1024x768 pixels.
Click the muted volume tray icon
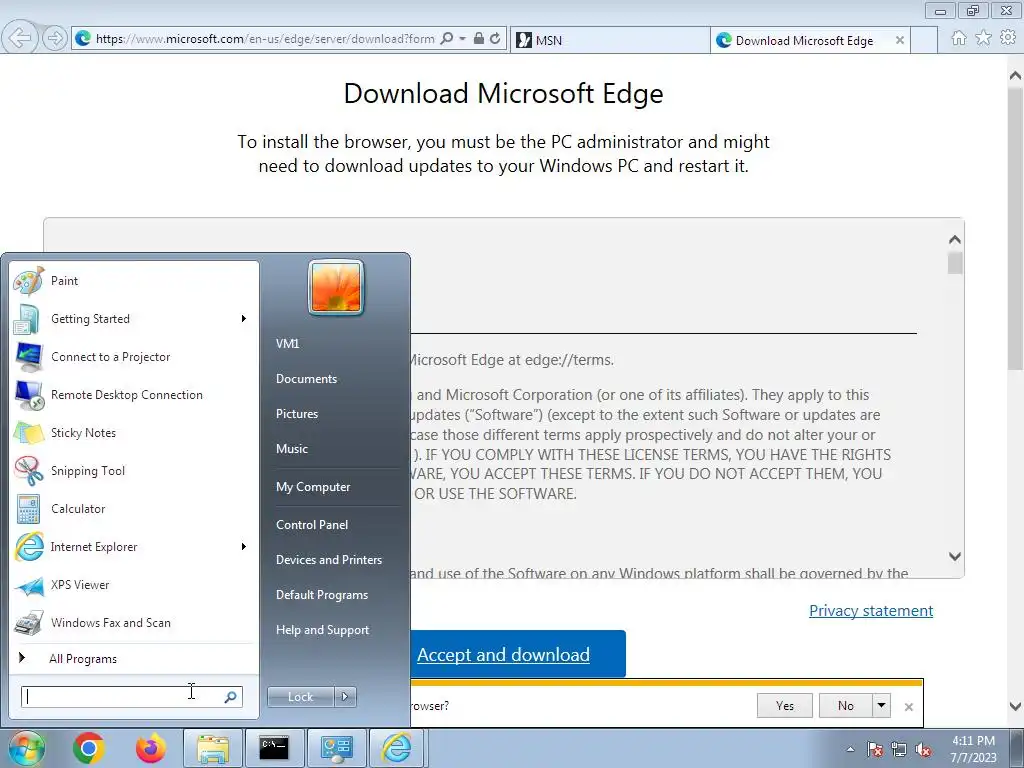click(923, 750)
